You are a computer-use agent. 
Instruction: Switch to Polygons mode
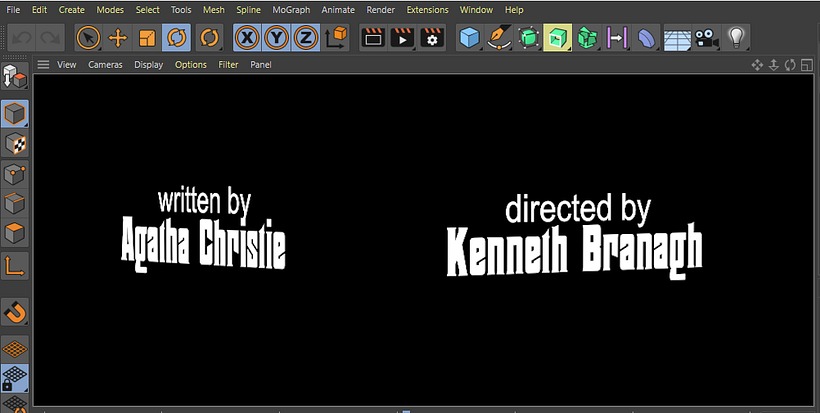click(15, 234)
